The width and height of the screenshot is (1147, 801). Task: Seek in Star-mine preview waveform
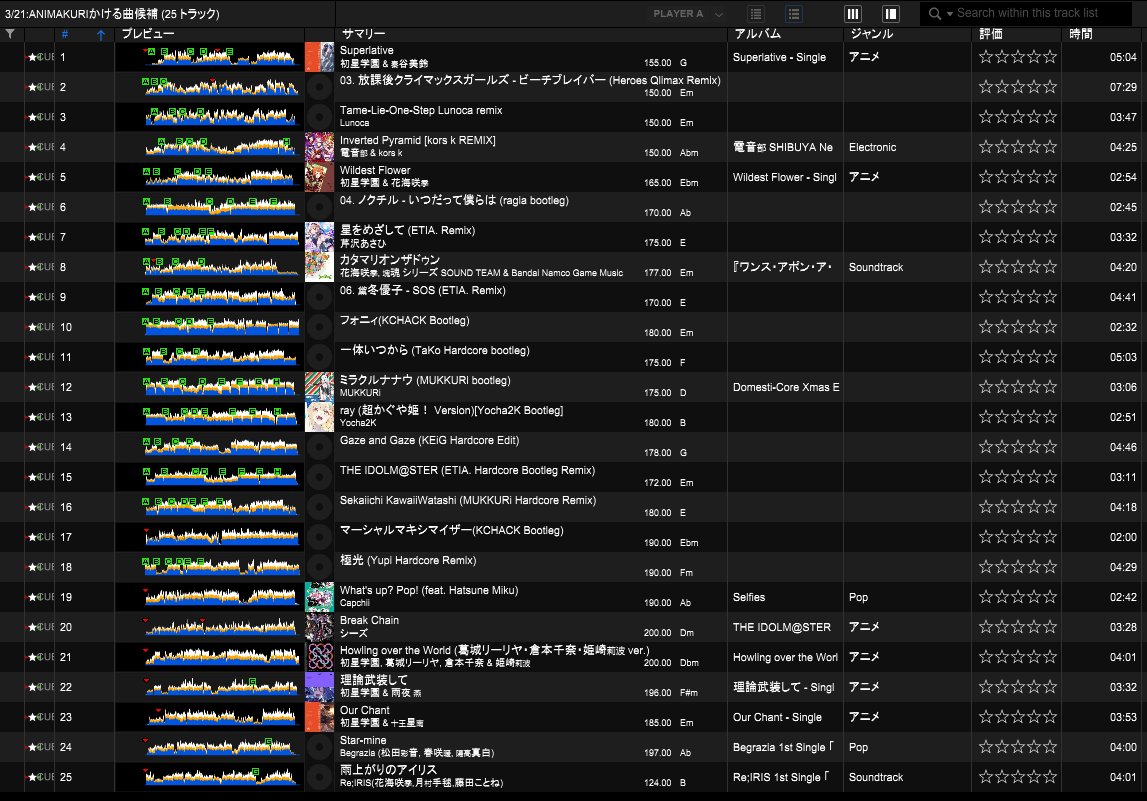coord(221,746)
